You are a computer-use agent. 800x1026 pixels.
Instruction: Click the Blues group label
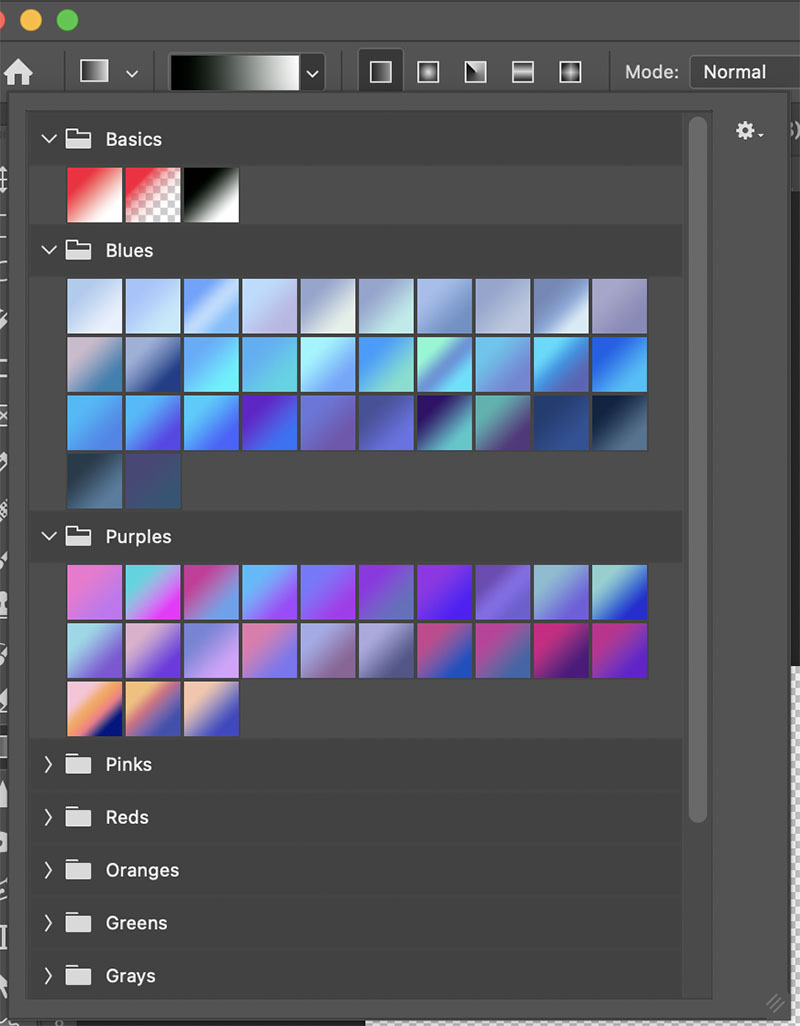click(x=130, y=251)
